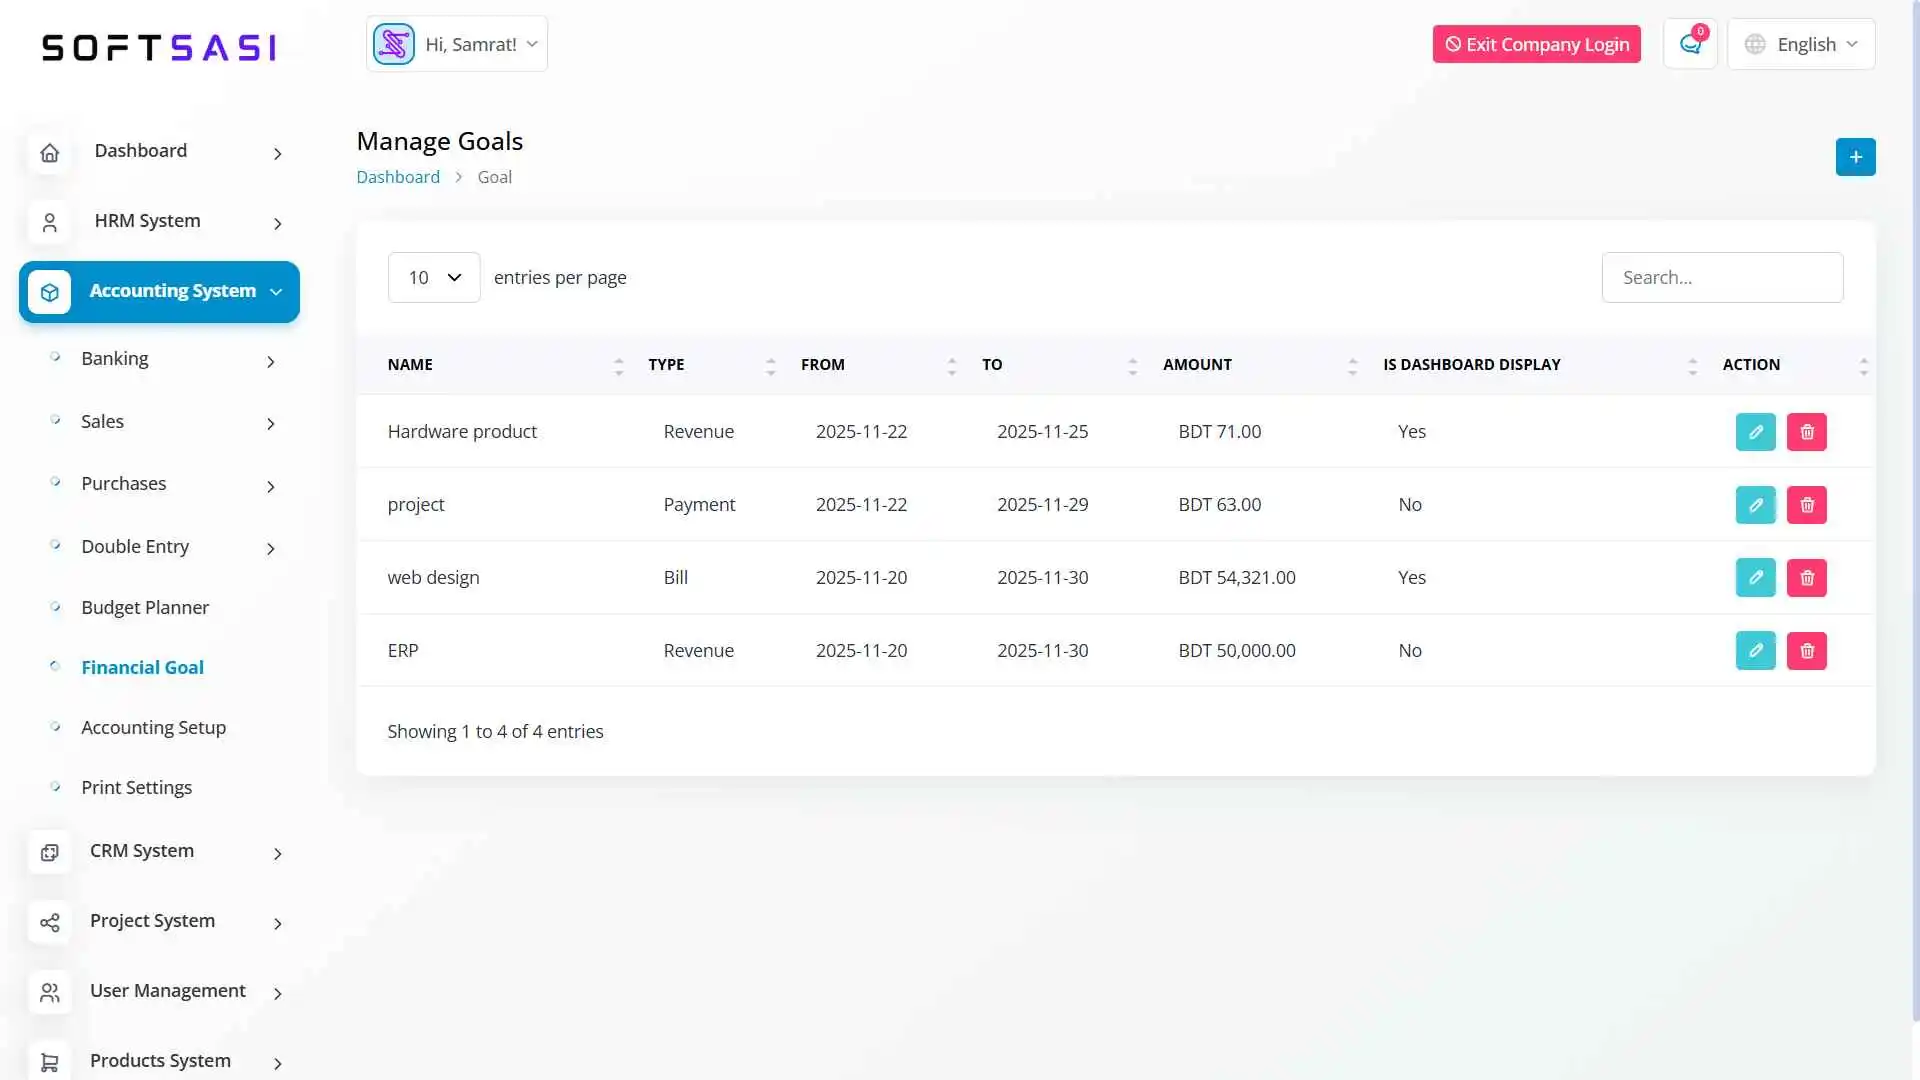Click the HRM System person icon
This screenshot has height=1080, width=1920.
click(49, 223)
